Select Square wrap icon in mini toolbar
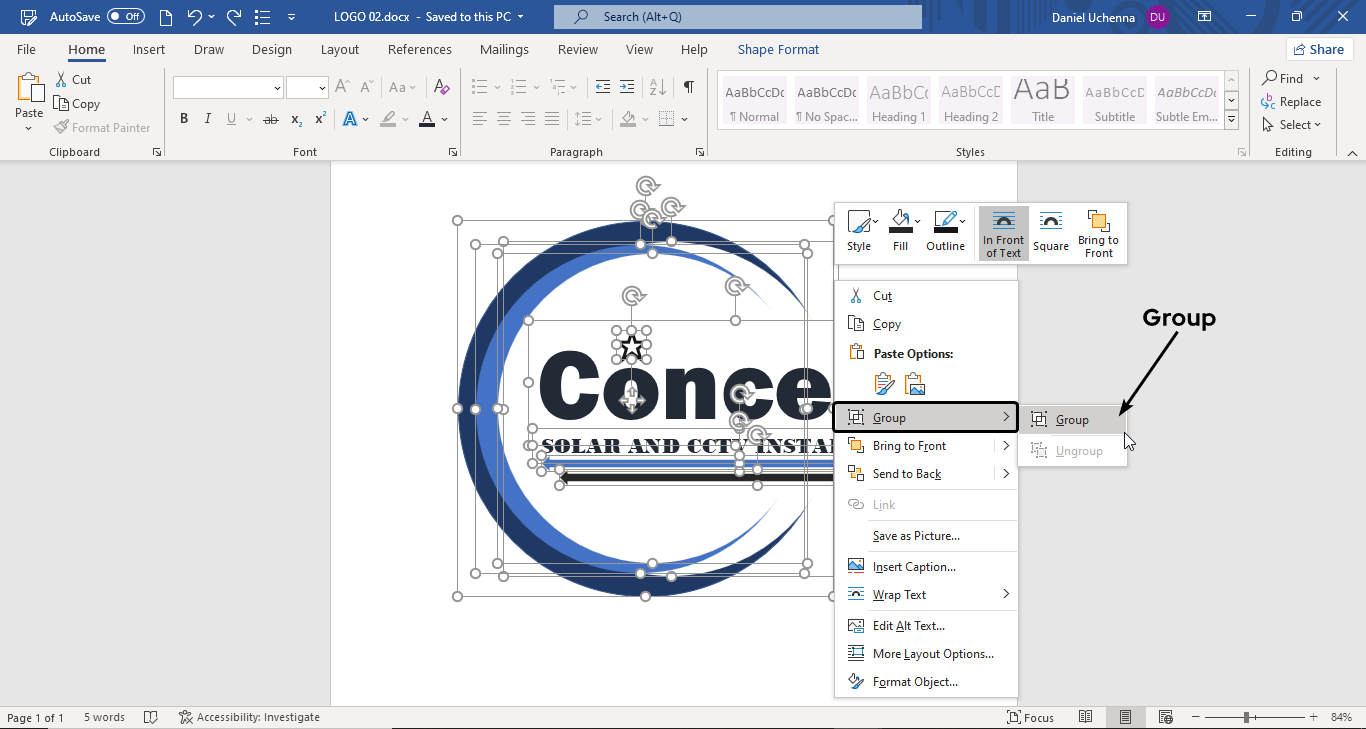1366x729 pixels. pos(1051,234)
